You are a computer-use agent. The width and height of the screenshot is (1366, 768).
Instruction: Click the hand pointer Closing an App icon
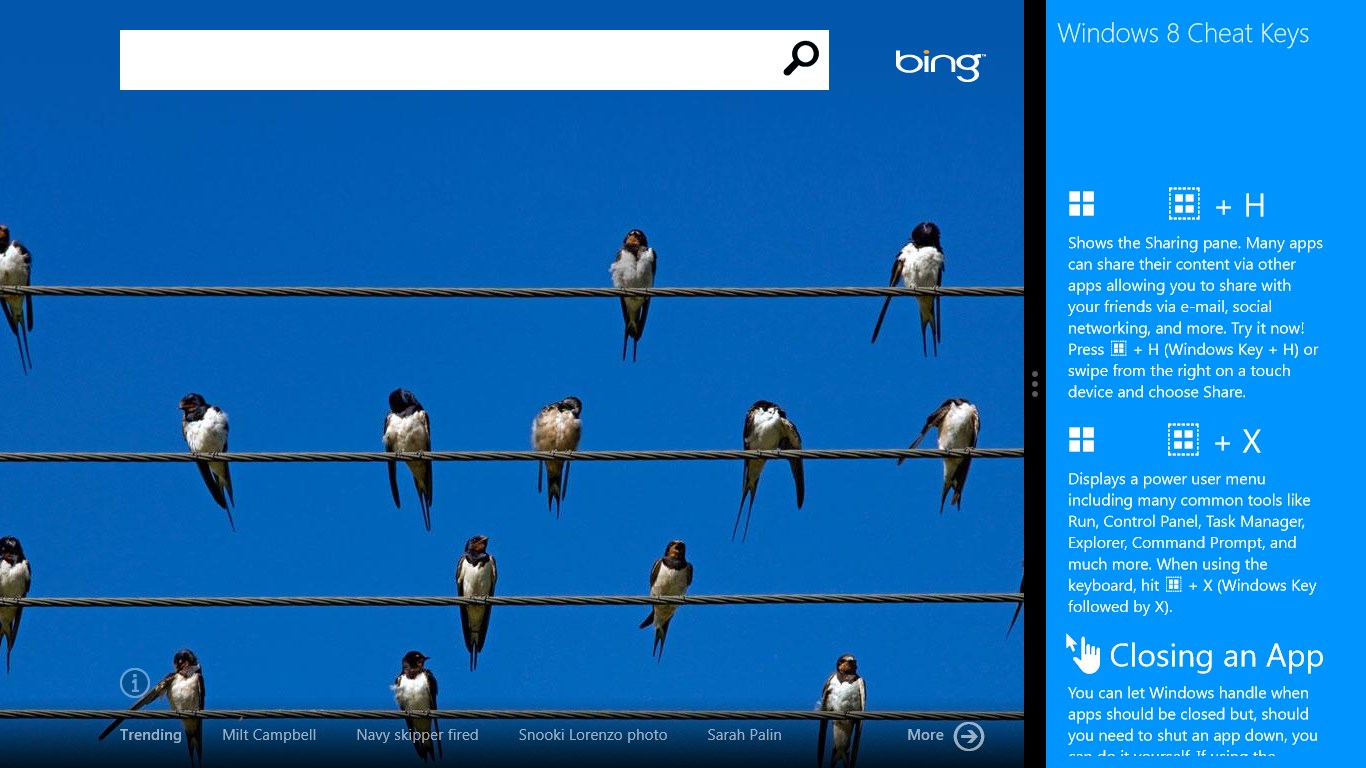click(x=1083, y=654)
